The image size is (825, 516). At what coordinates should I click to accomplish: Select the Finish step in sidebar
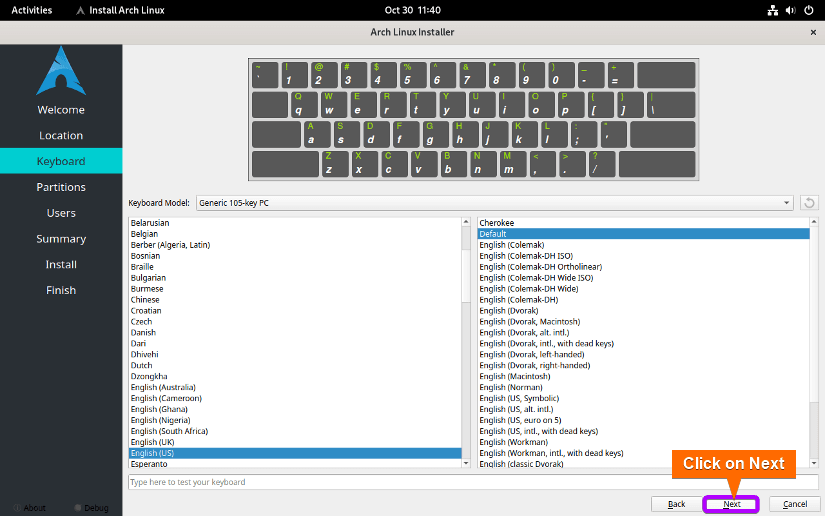[x=61, y=290]
